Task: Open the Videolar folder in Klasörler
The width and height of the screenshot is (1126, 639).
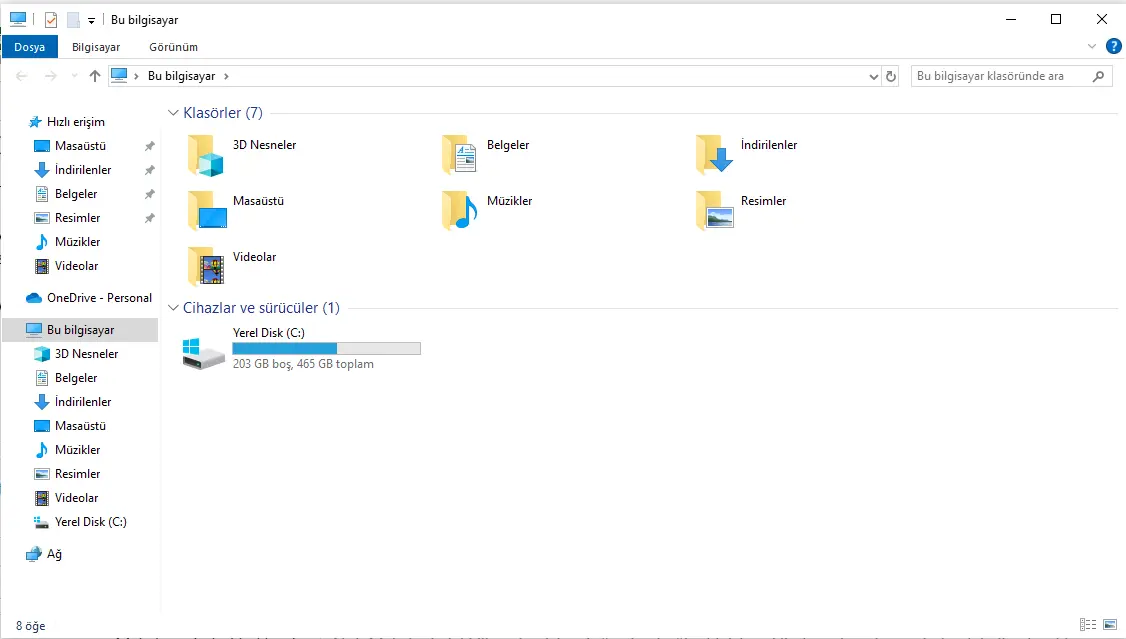Action: click(x=206, y=266)
